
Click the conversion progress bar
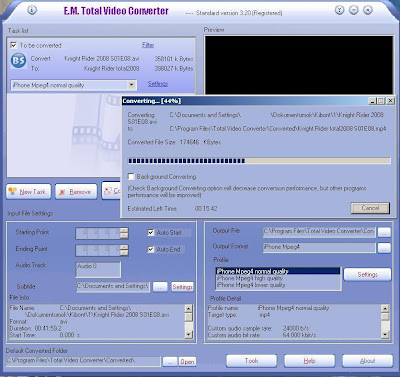[x=259, y=161]
